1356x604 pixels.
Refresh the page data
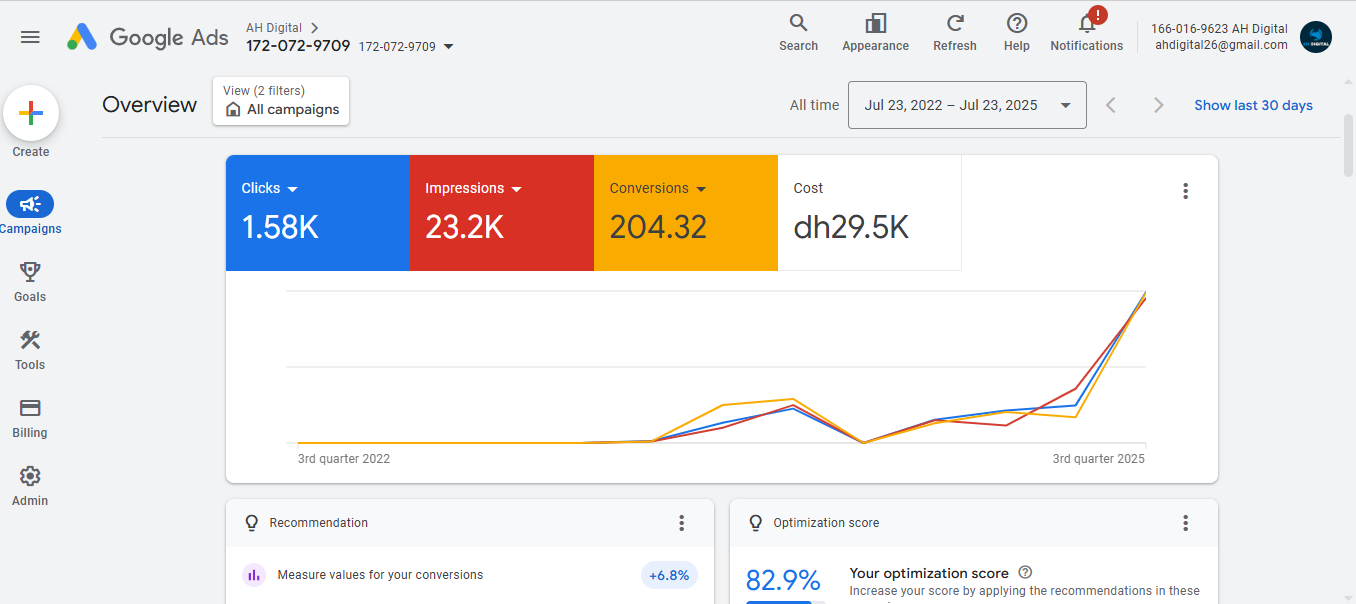coord(954,24)
